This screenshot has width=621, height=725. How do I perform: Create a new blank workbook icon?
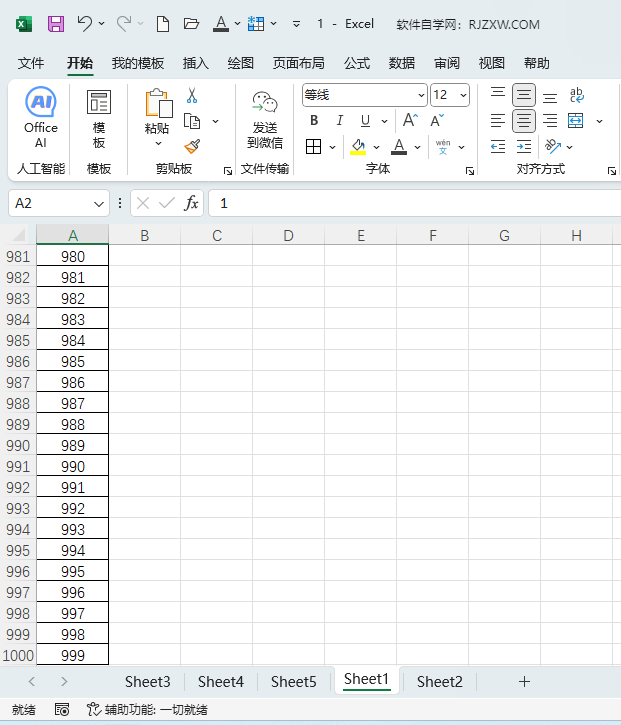[163, 24]
